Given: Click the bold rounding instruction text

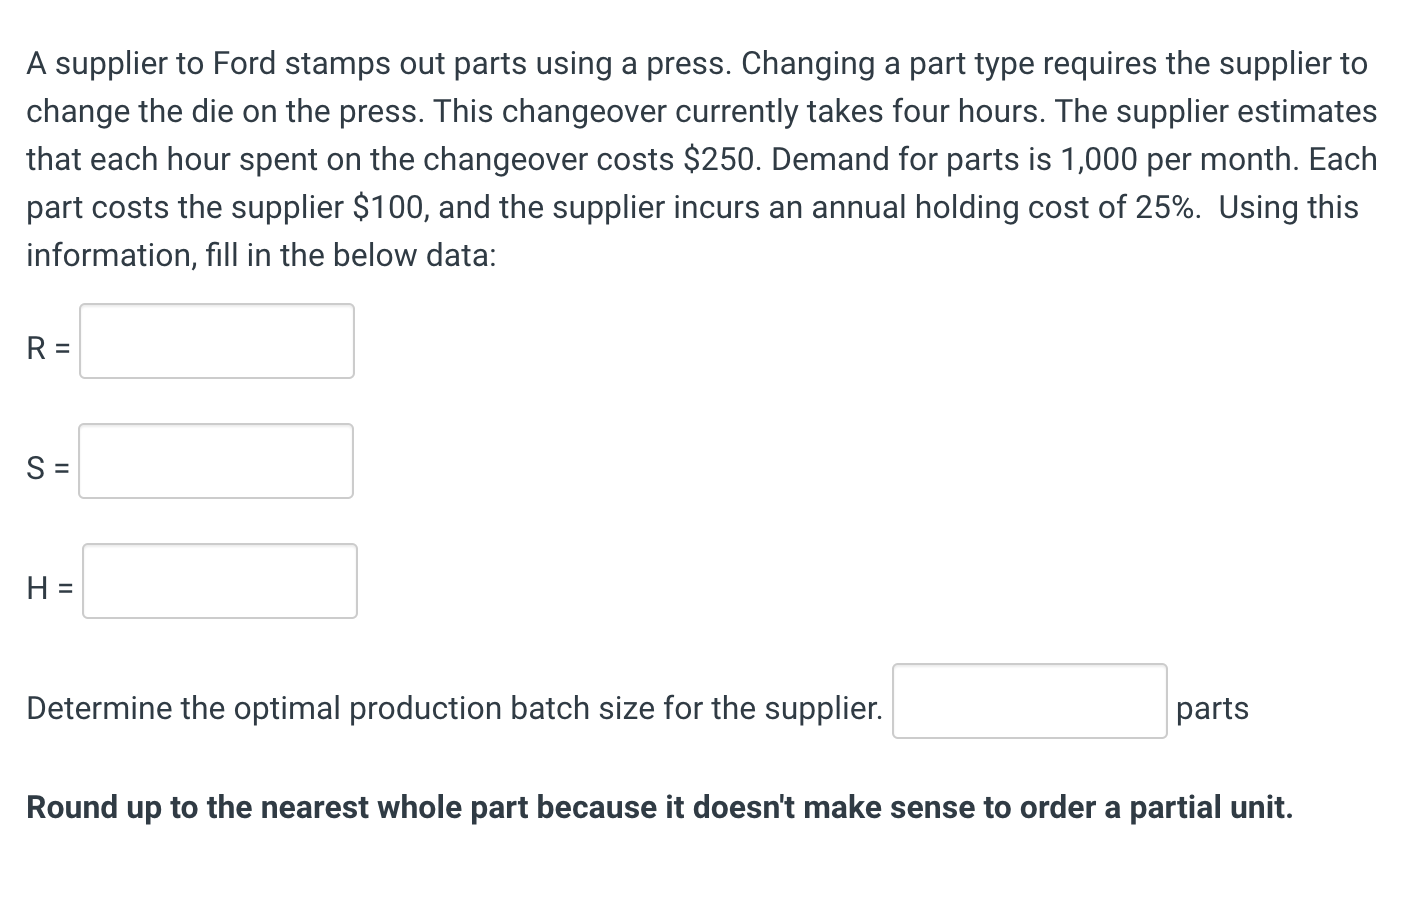Looking at the screenshot, I should [660, 807].
